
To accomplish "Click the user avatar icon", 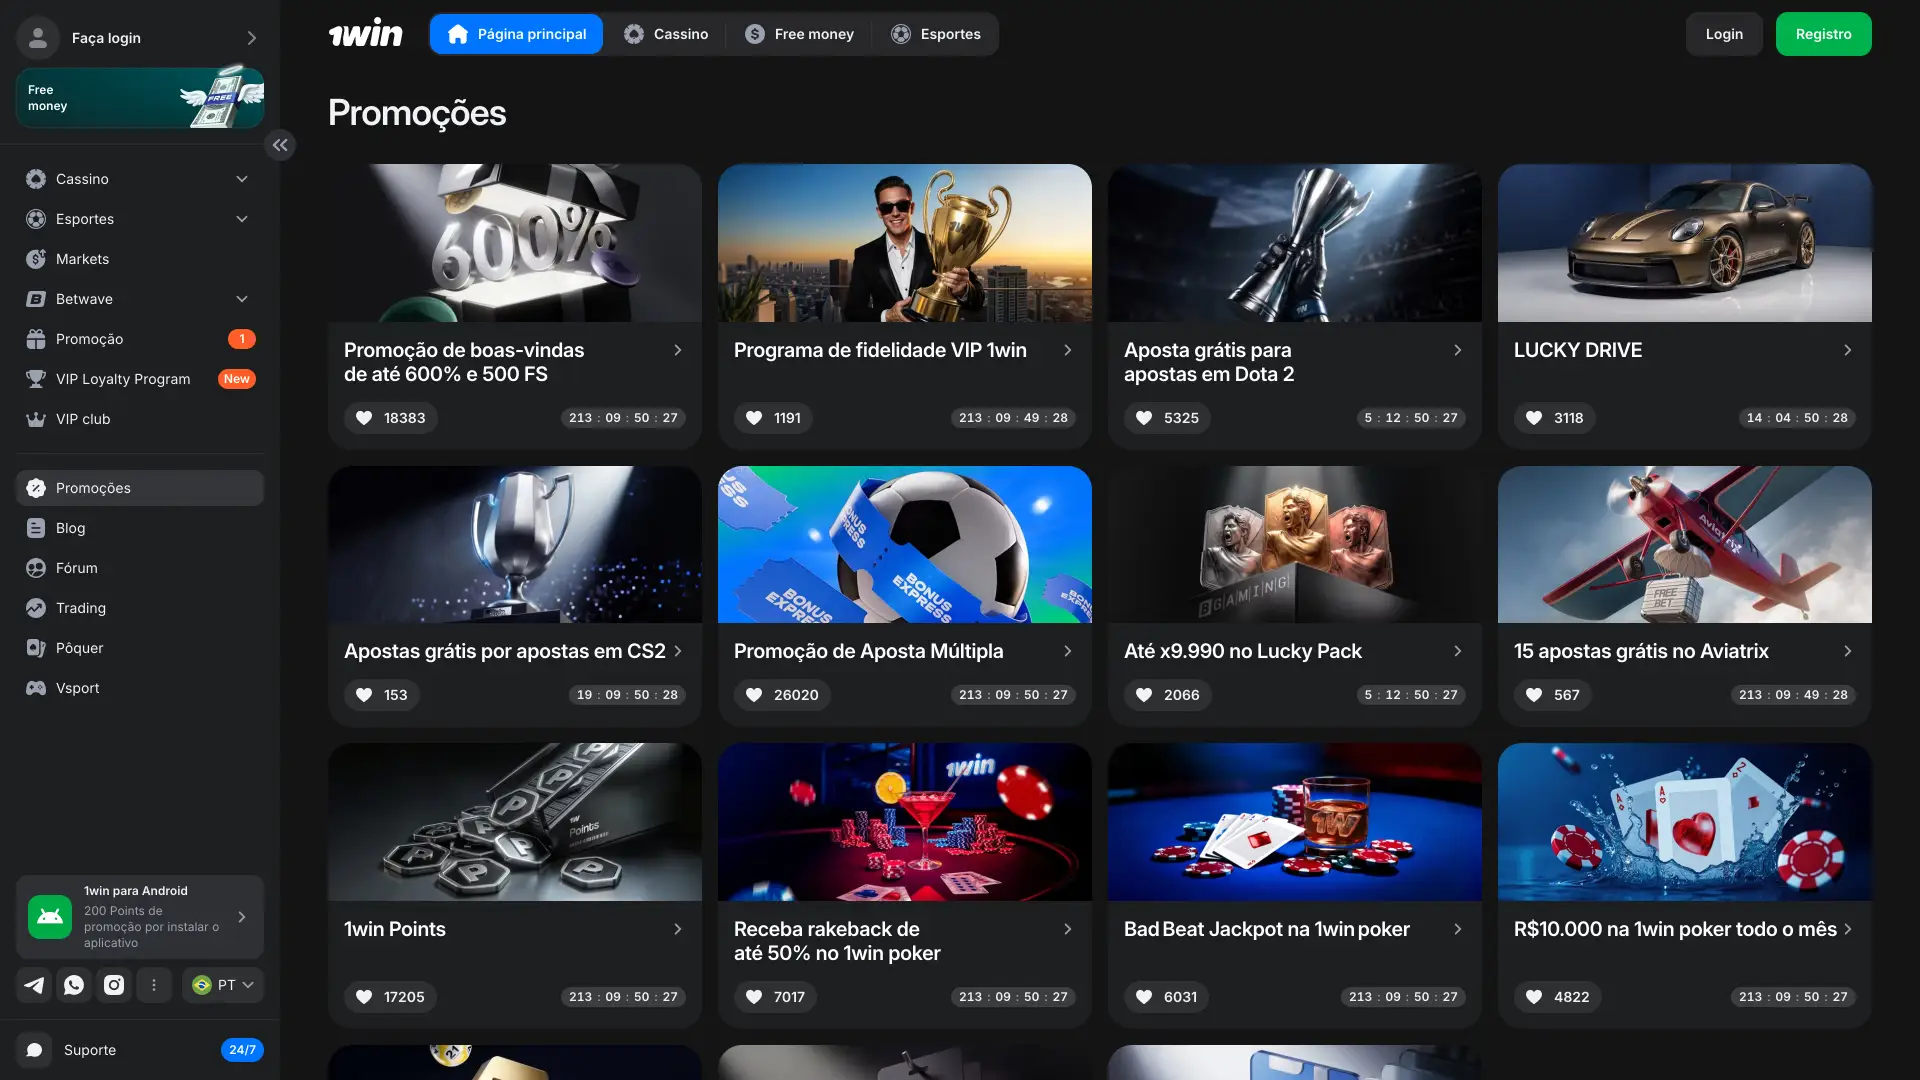I will coord(38,38).
